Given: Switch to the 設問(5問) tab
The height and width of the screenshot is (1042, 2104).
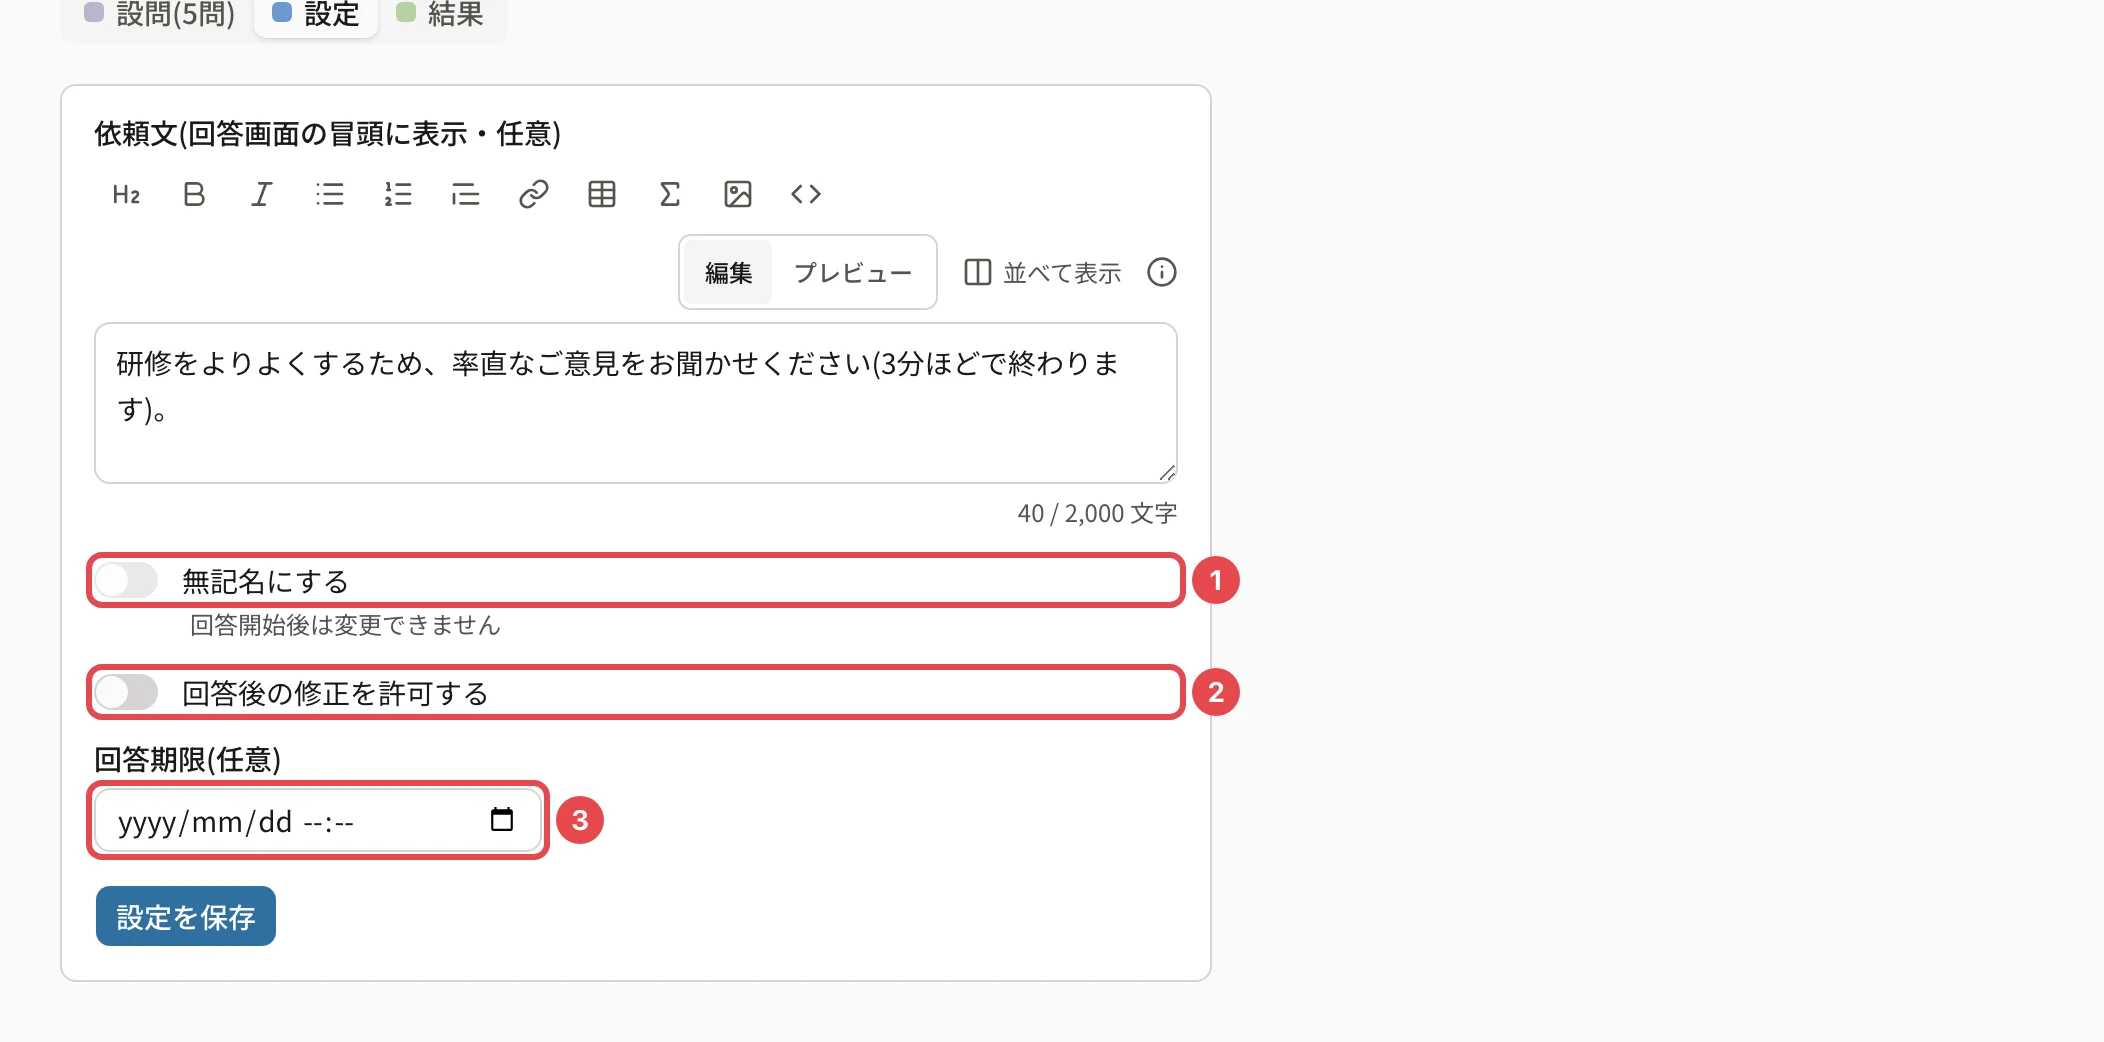Looking at the screenshot, I should 160,14.
